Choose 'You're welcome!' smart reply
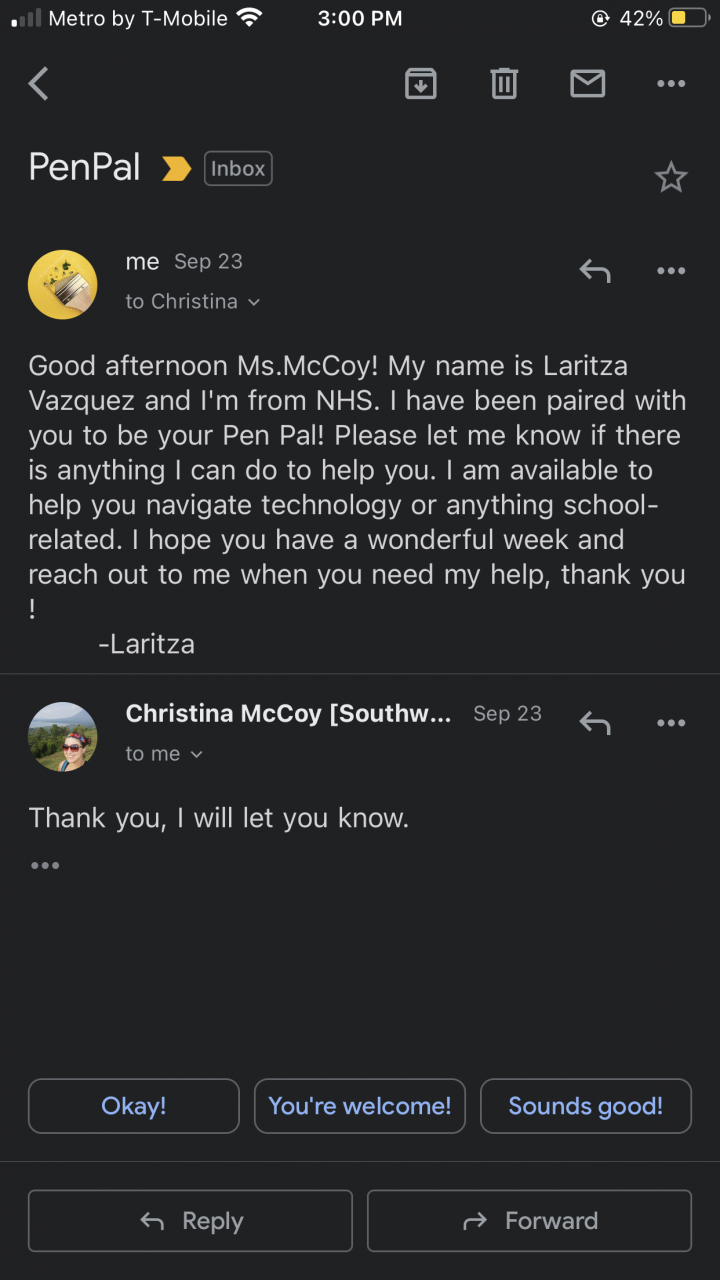The height and width of the screenshot is (1280, 720). [x=360, y=1106]
